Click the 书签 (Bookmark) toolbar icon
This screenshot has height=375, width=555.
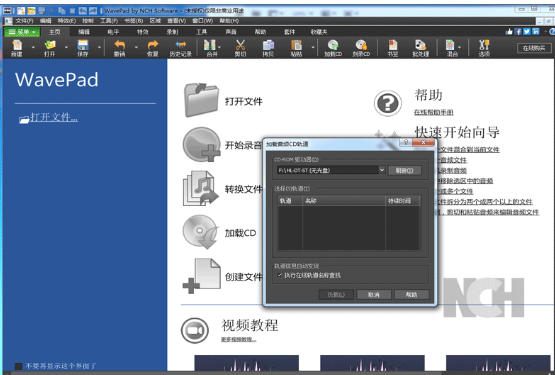click(x=393, y=48)
